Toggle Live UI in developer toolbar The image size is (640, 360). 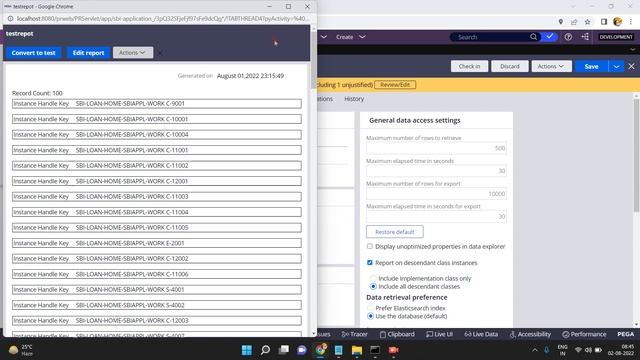coord(439,334)
